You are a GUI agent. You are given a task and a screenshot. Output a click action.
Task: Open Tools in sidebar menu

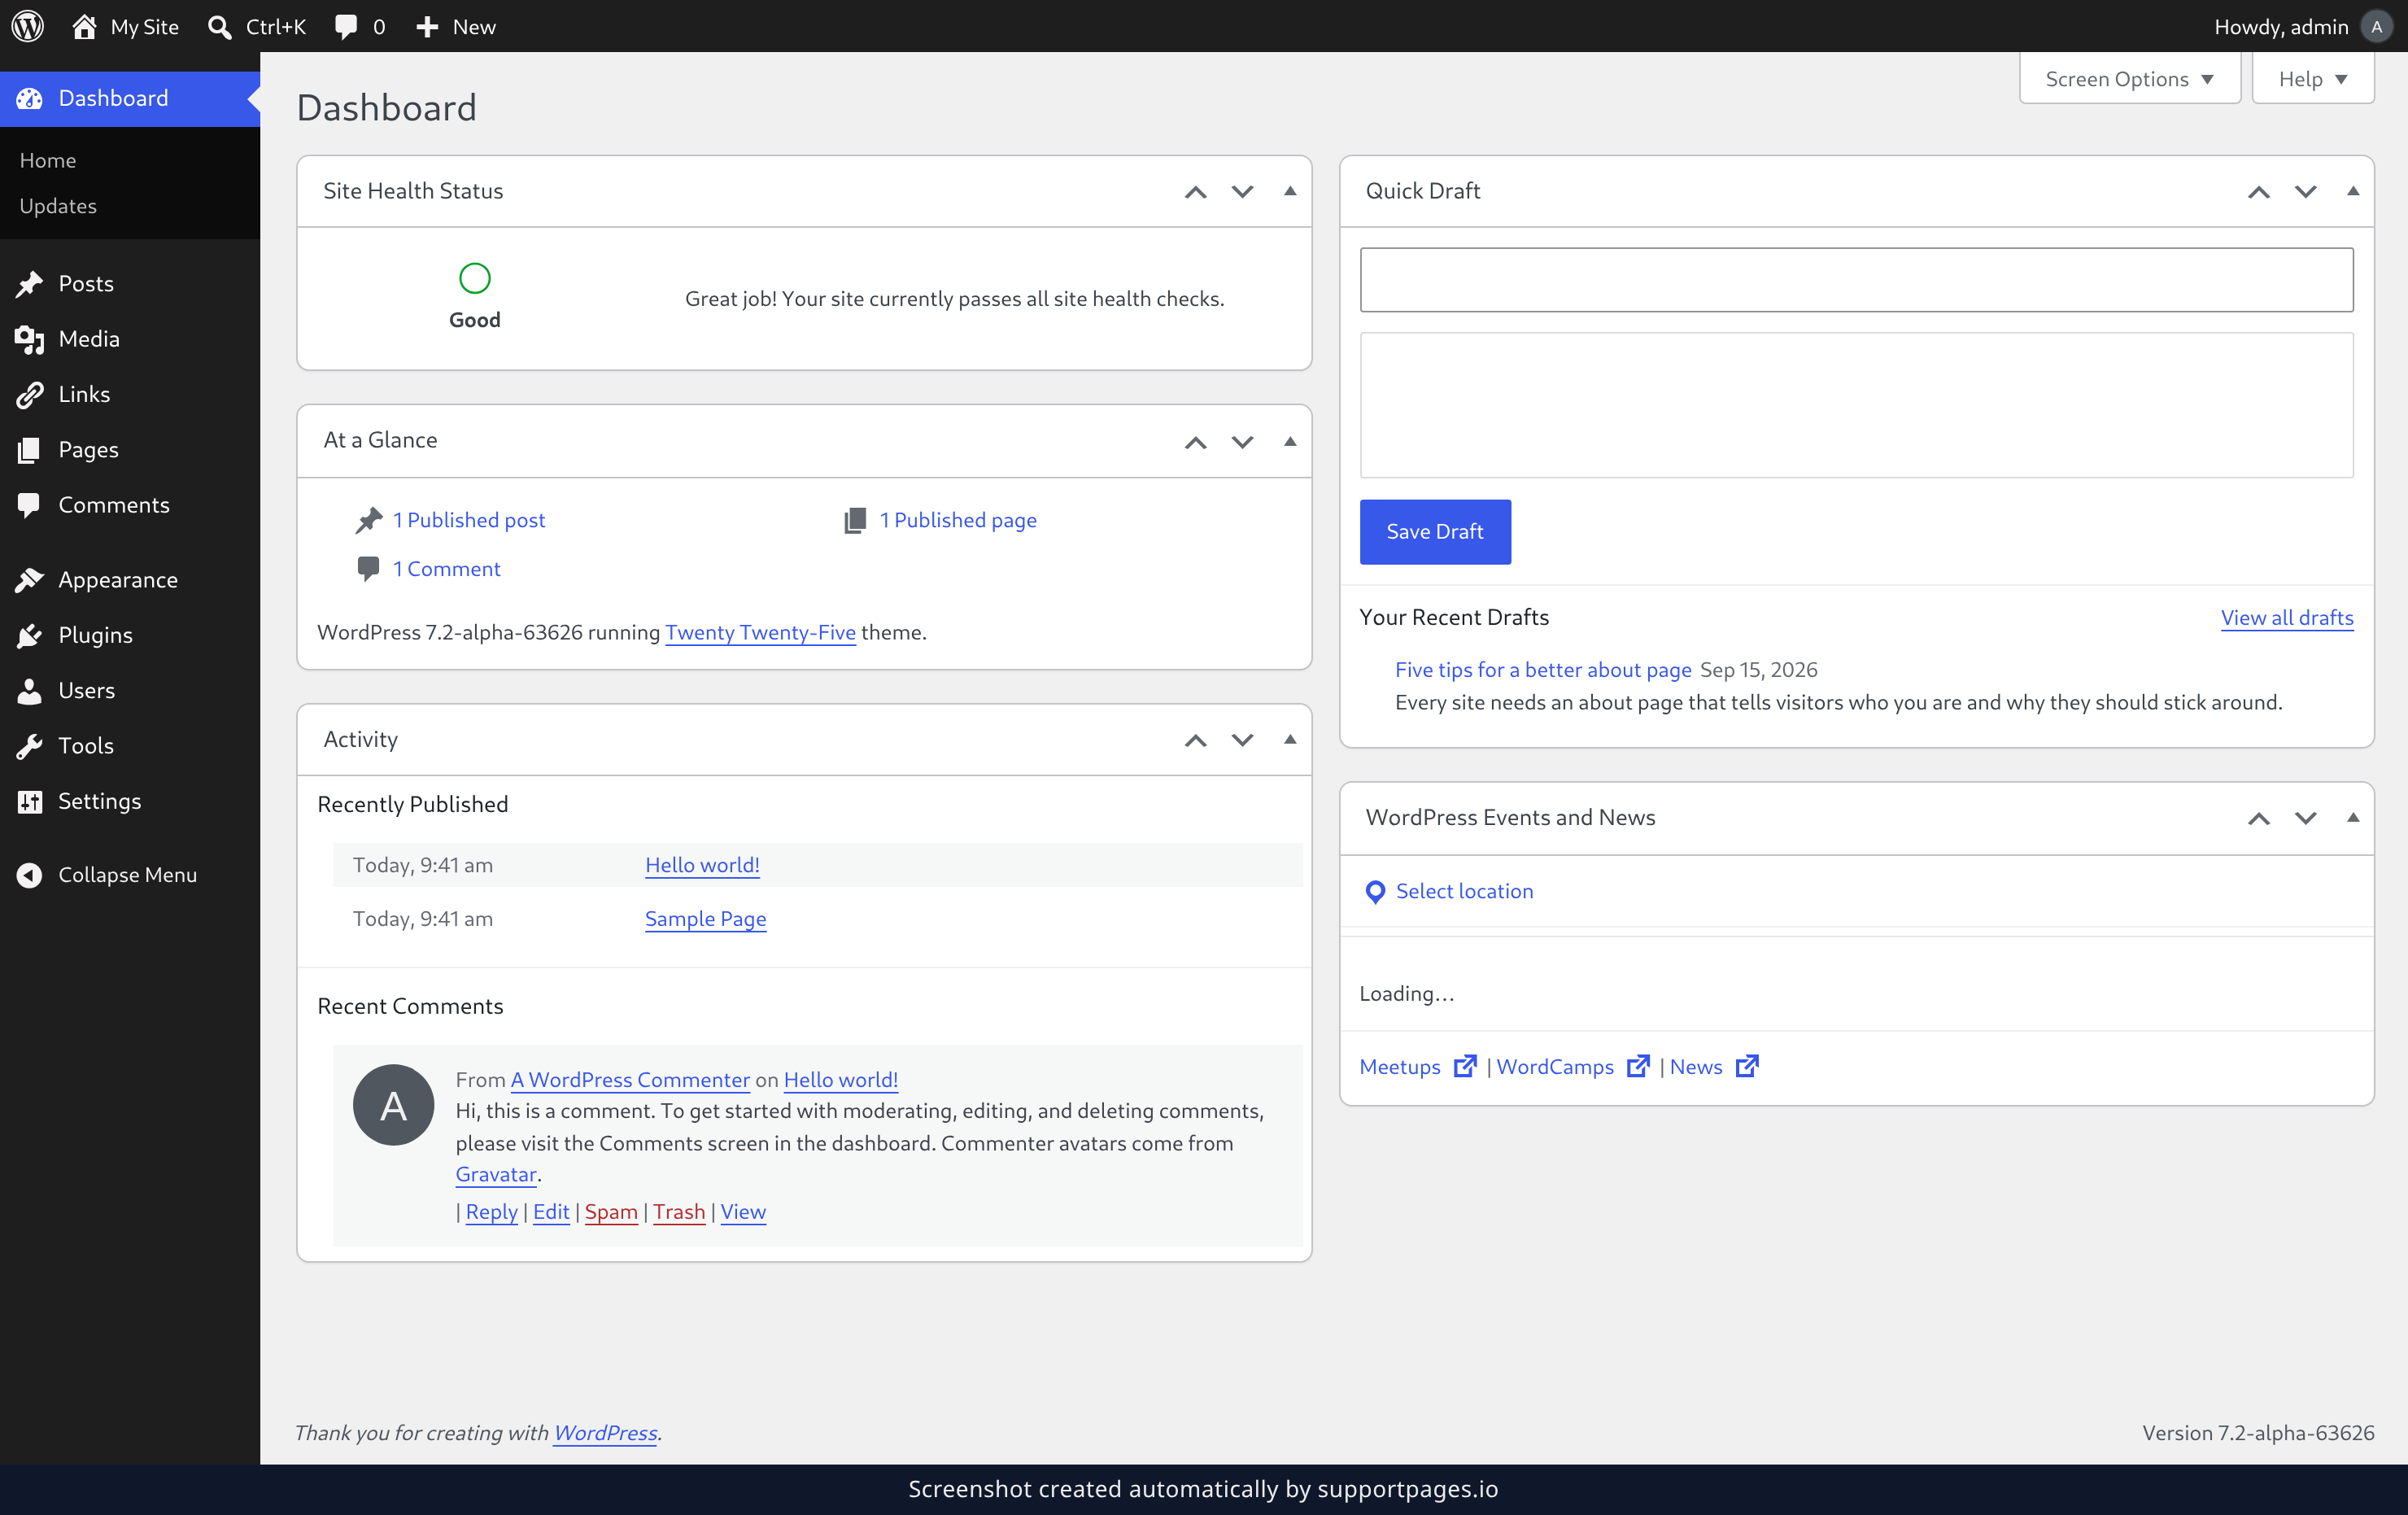point(130,746)
